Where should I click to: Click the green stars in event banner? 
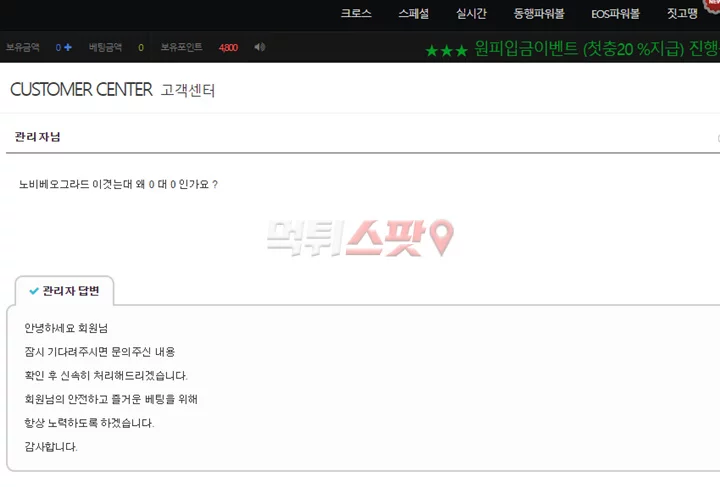pos(446,50)
